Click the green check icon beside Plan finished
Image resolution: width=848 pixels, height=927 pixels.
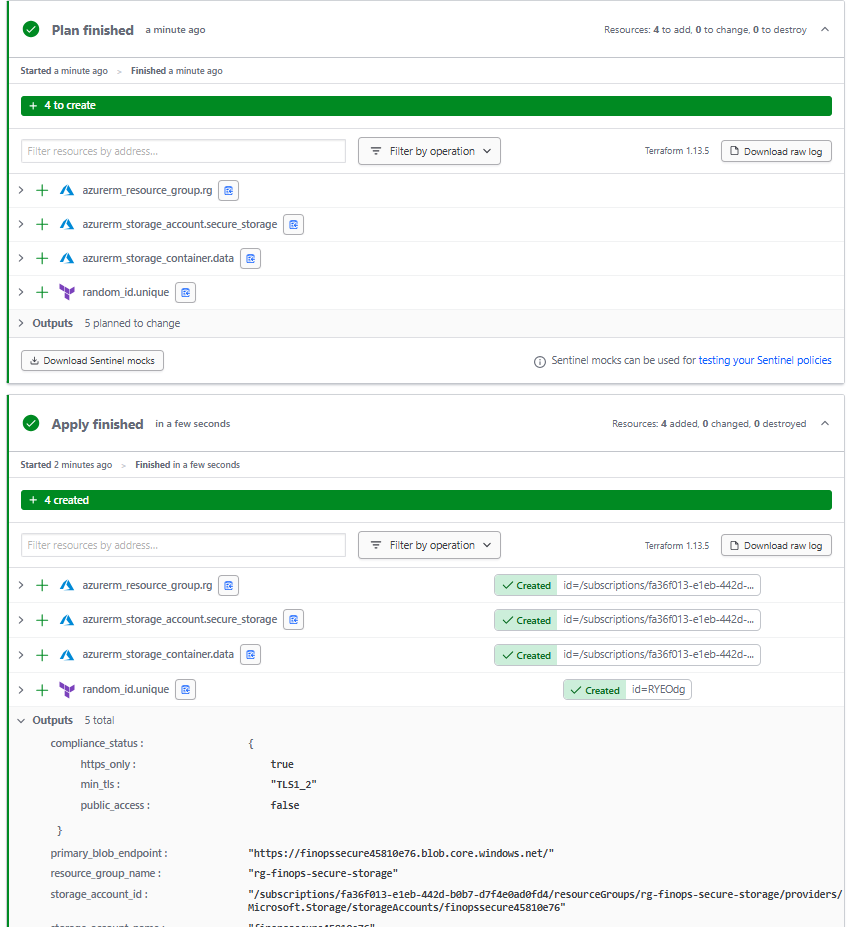click(31, 30)
